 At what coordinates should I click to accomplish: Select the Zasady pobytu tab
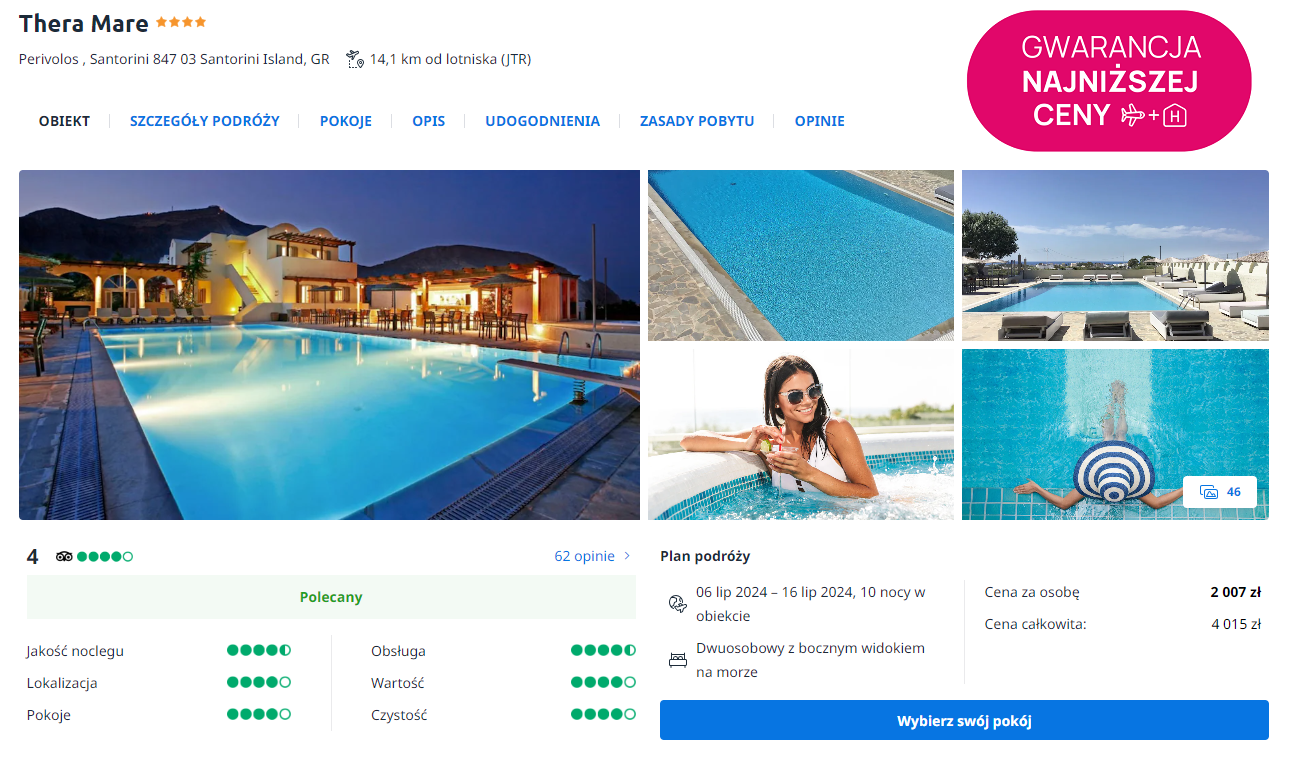click(697, 121)
